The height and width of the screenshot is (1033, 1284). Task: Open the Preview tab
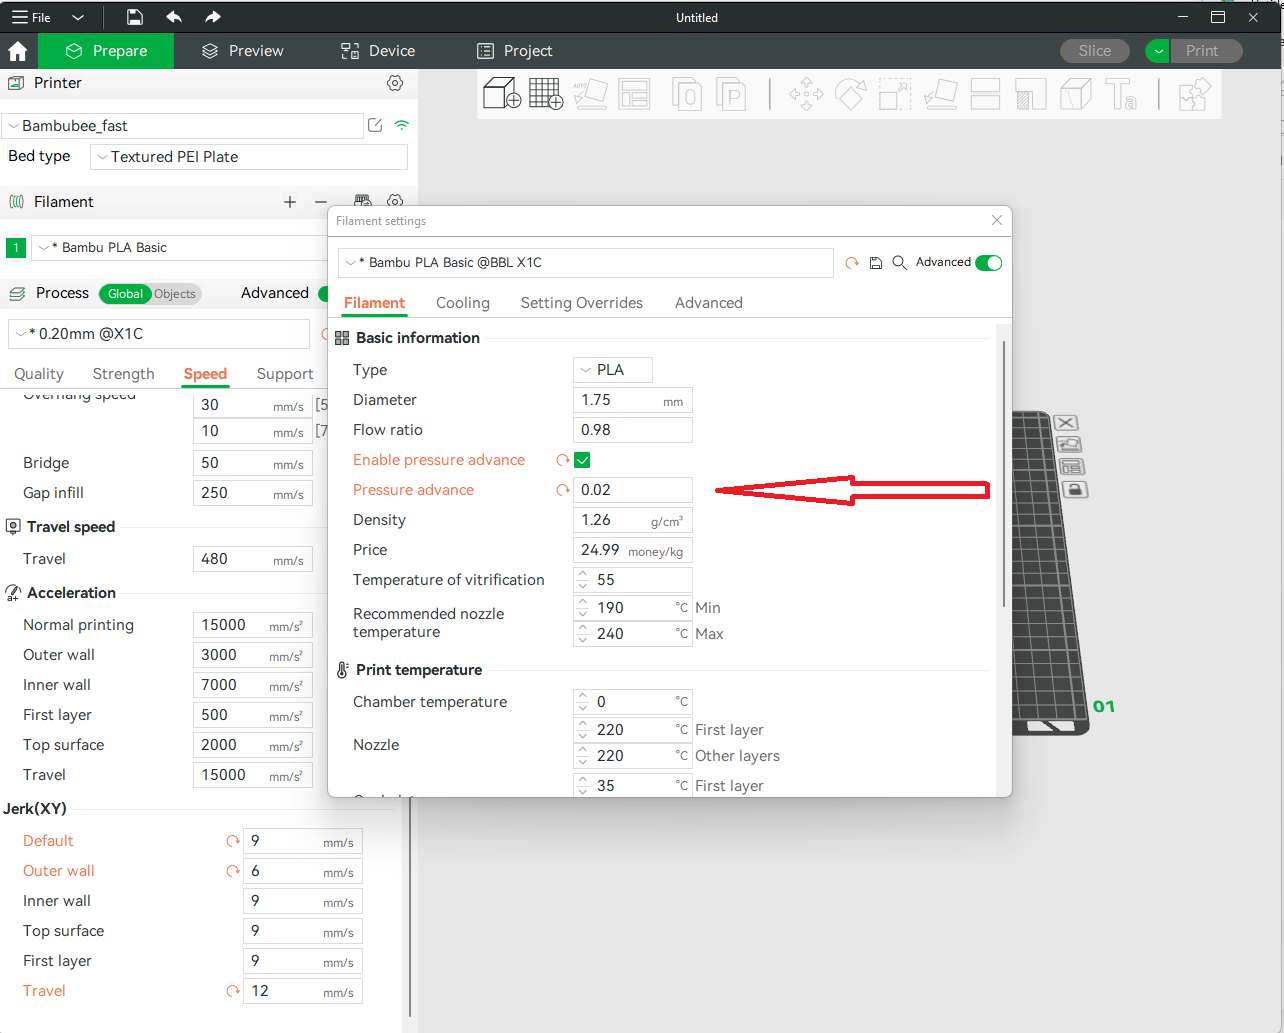(x=243, y=51)
